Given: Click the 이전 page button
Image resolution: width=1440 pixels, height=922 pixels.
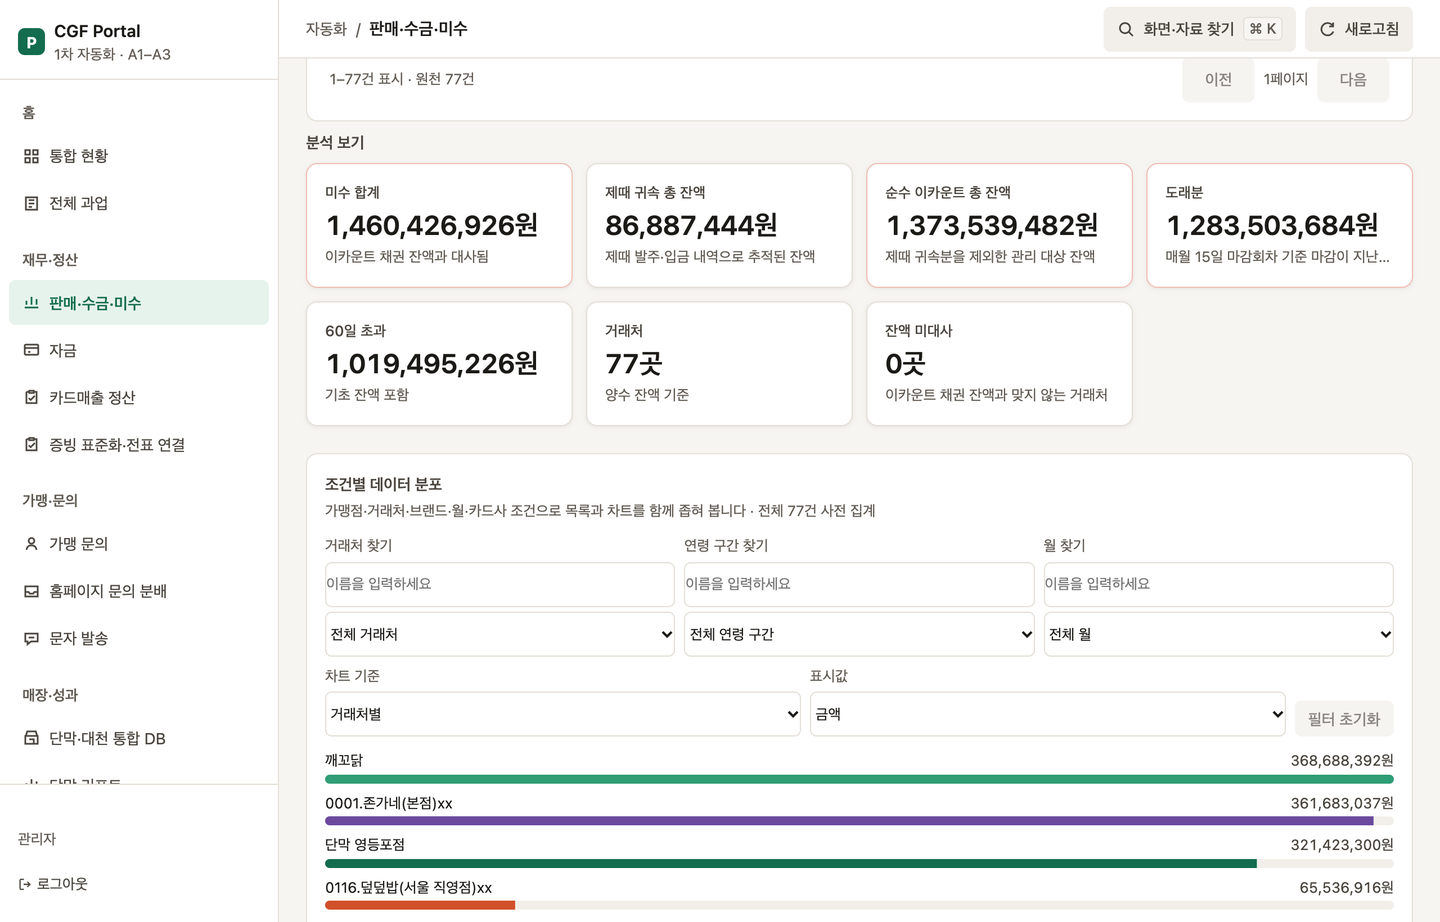Looking at the screenshot, I should [x=1218, y=79].
